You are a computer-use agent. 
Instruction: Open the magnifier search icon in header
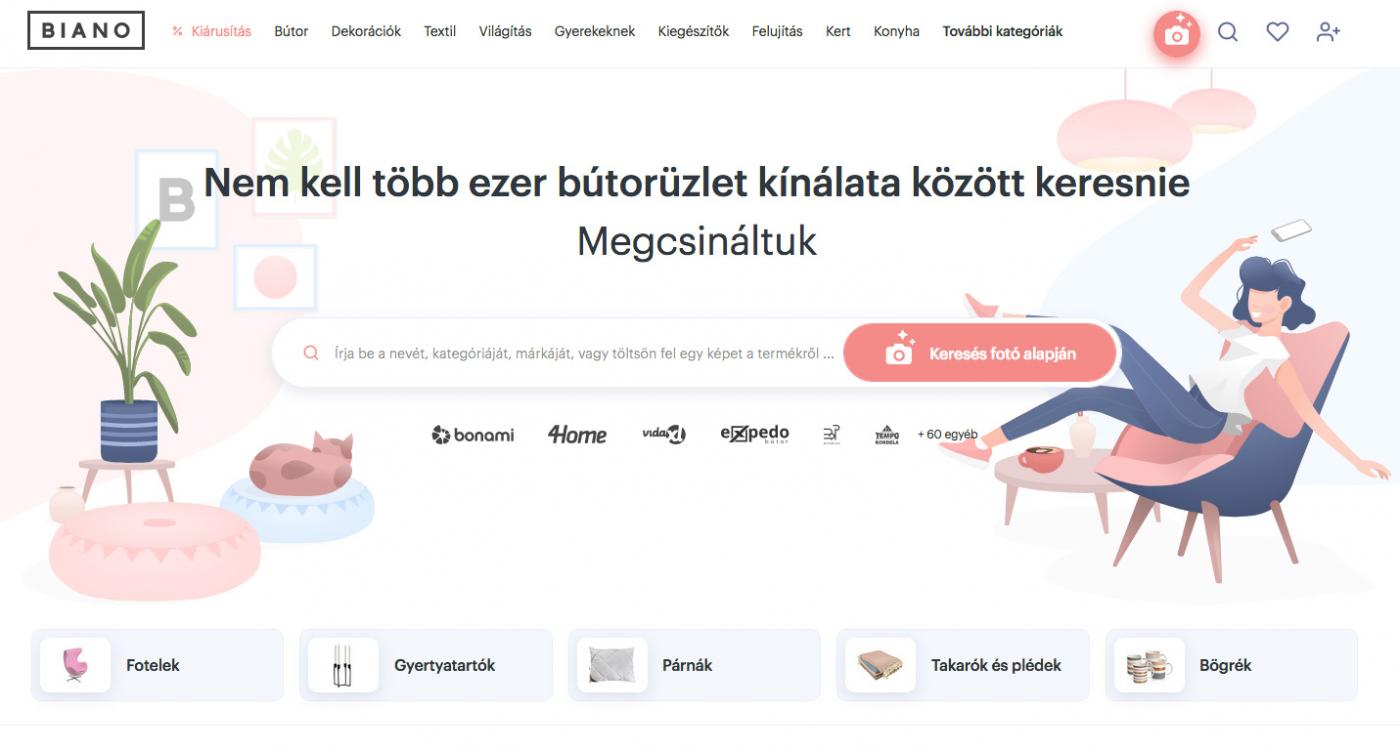[x=1228, y=32]
